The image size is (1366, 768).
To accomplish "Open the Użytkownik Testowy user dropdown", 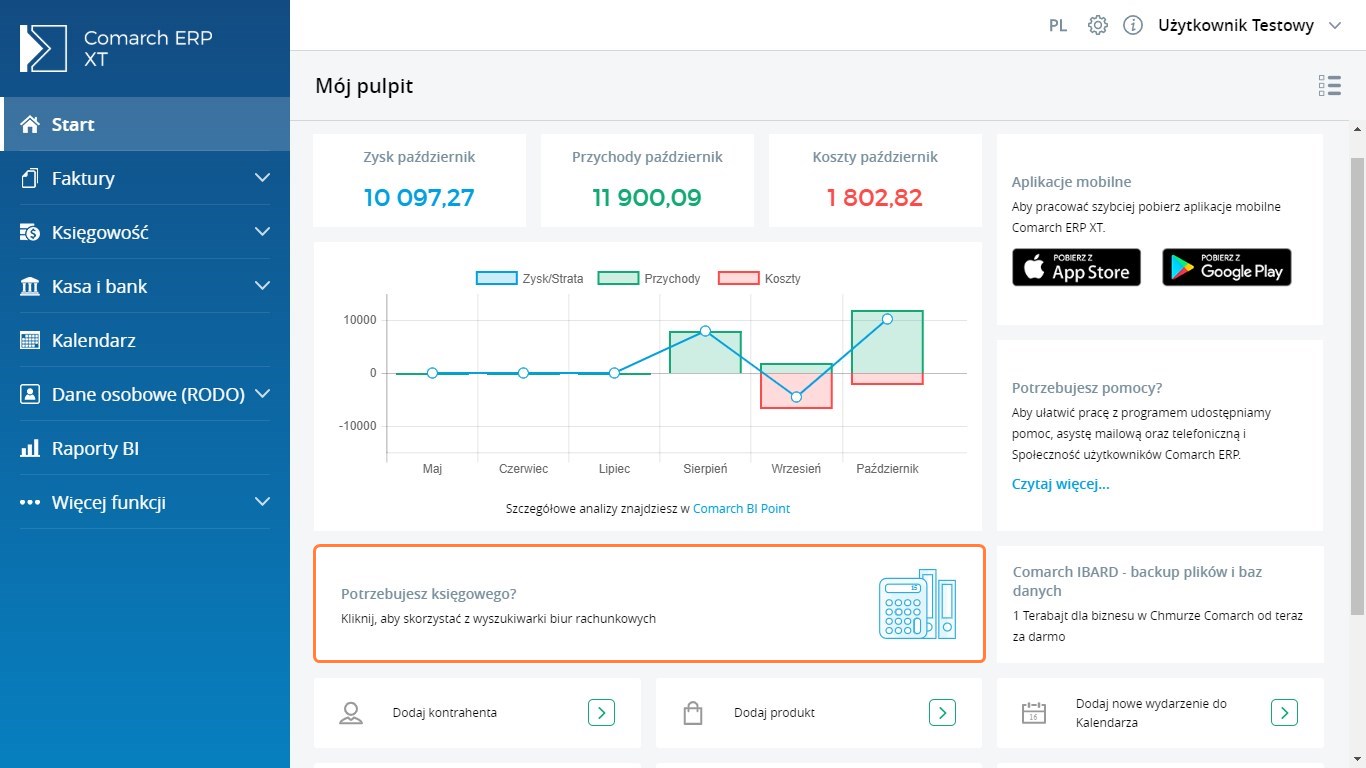I will (1249, 26).
